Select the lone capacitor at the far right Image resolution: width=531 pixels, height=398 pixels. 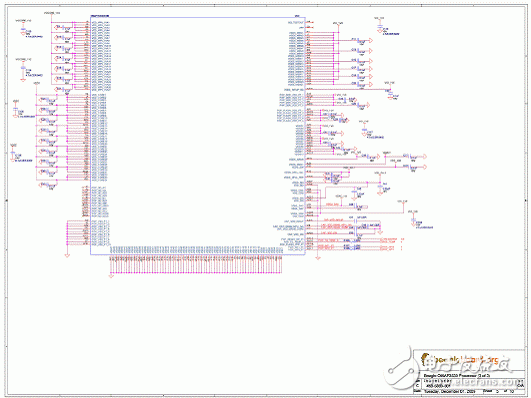[x=413, y=221]
